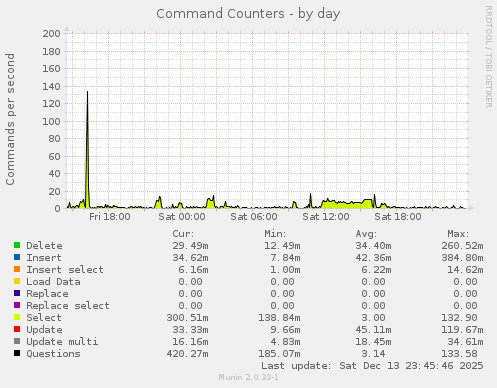Click the 'Questions' legend label
The width and height of the screenshot is (497, 388).
(53, 354)
